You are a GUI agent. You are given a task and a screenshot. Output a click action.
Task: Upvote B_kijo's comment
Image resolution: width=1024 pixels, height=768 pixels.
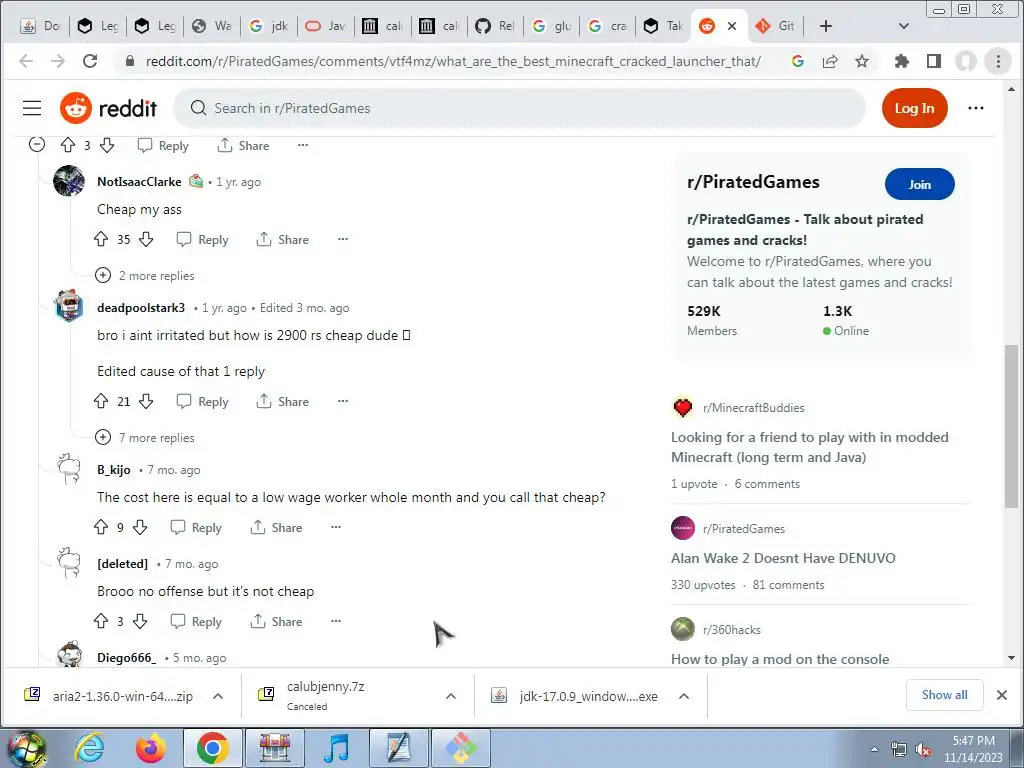point(101,528)
